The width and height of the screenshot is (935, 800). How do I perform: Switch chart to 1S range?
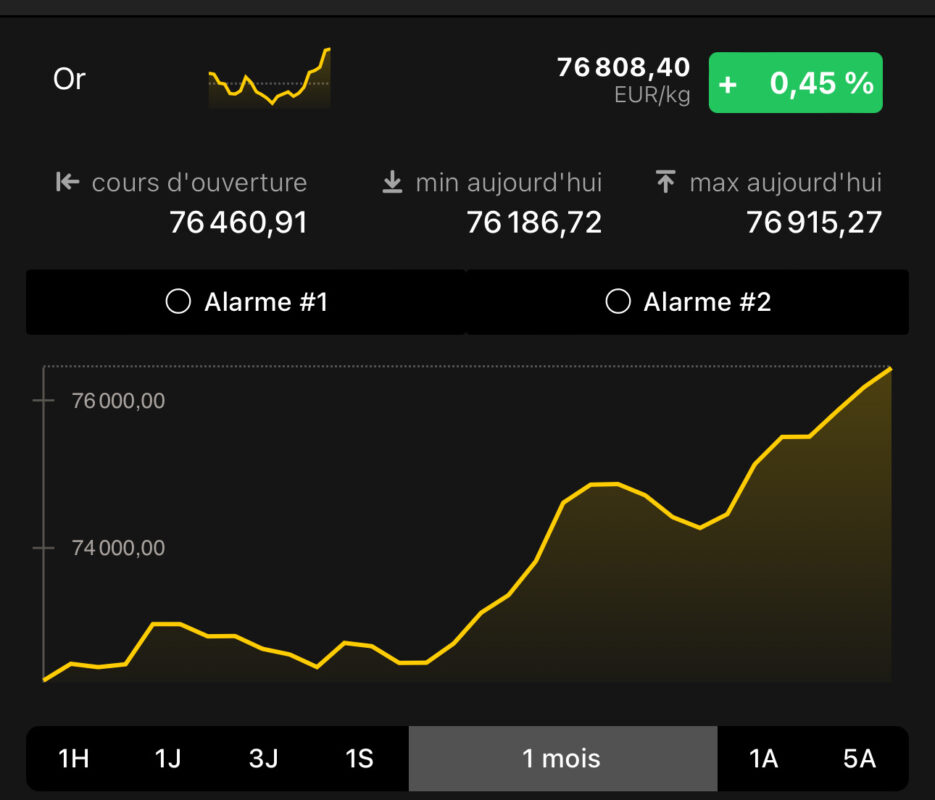coord(360,759)
